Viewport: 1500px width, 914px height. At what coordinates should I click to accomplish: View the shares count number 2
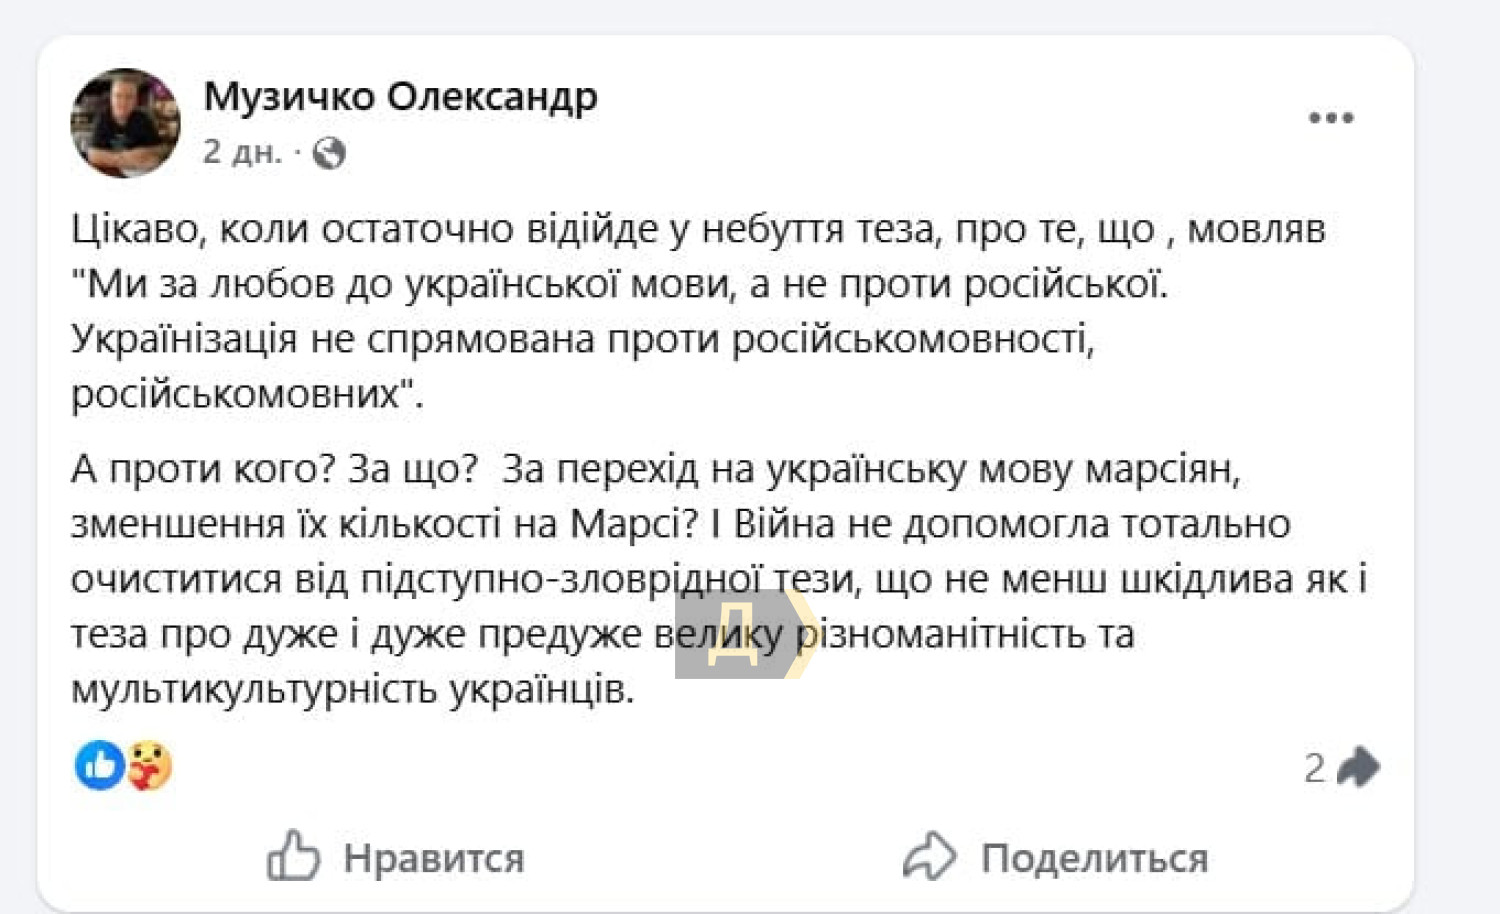(1314, 768)
